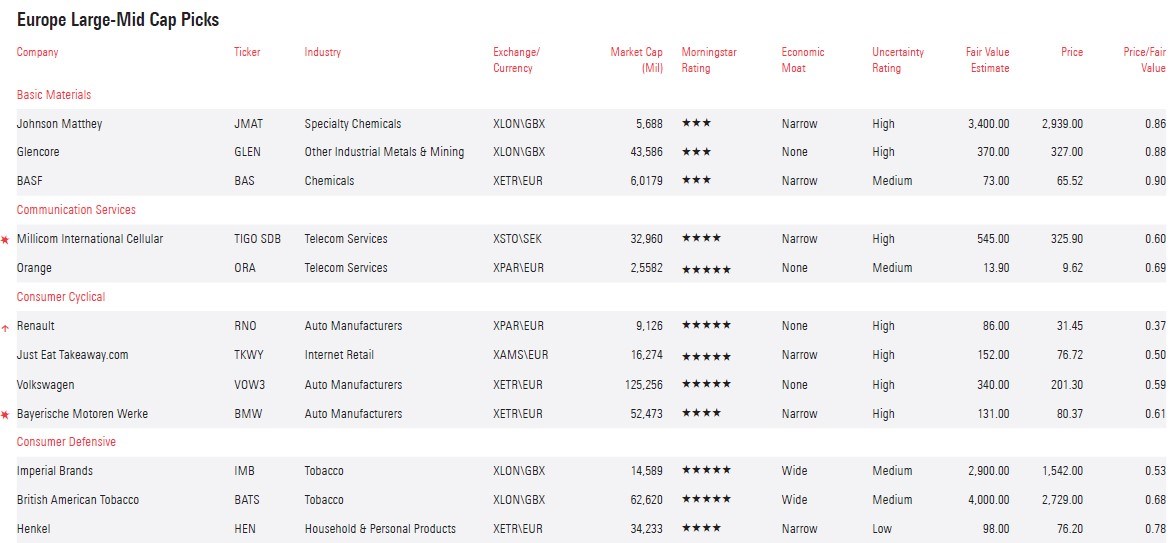1171x543 pixels.
Task: Click the Ticker column header
Action: 247,52
